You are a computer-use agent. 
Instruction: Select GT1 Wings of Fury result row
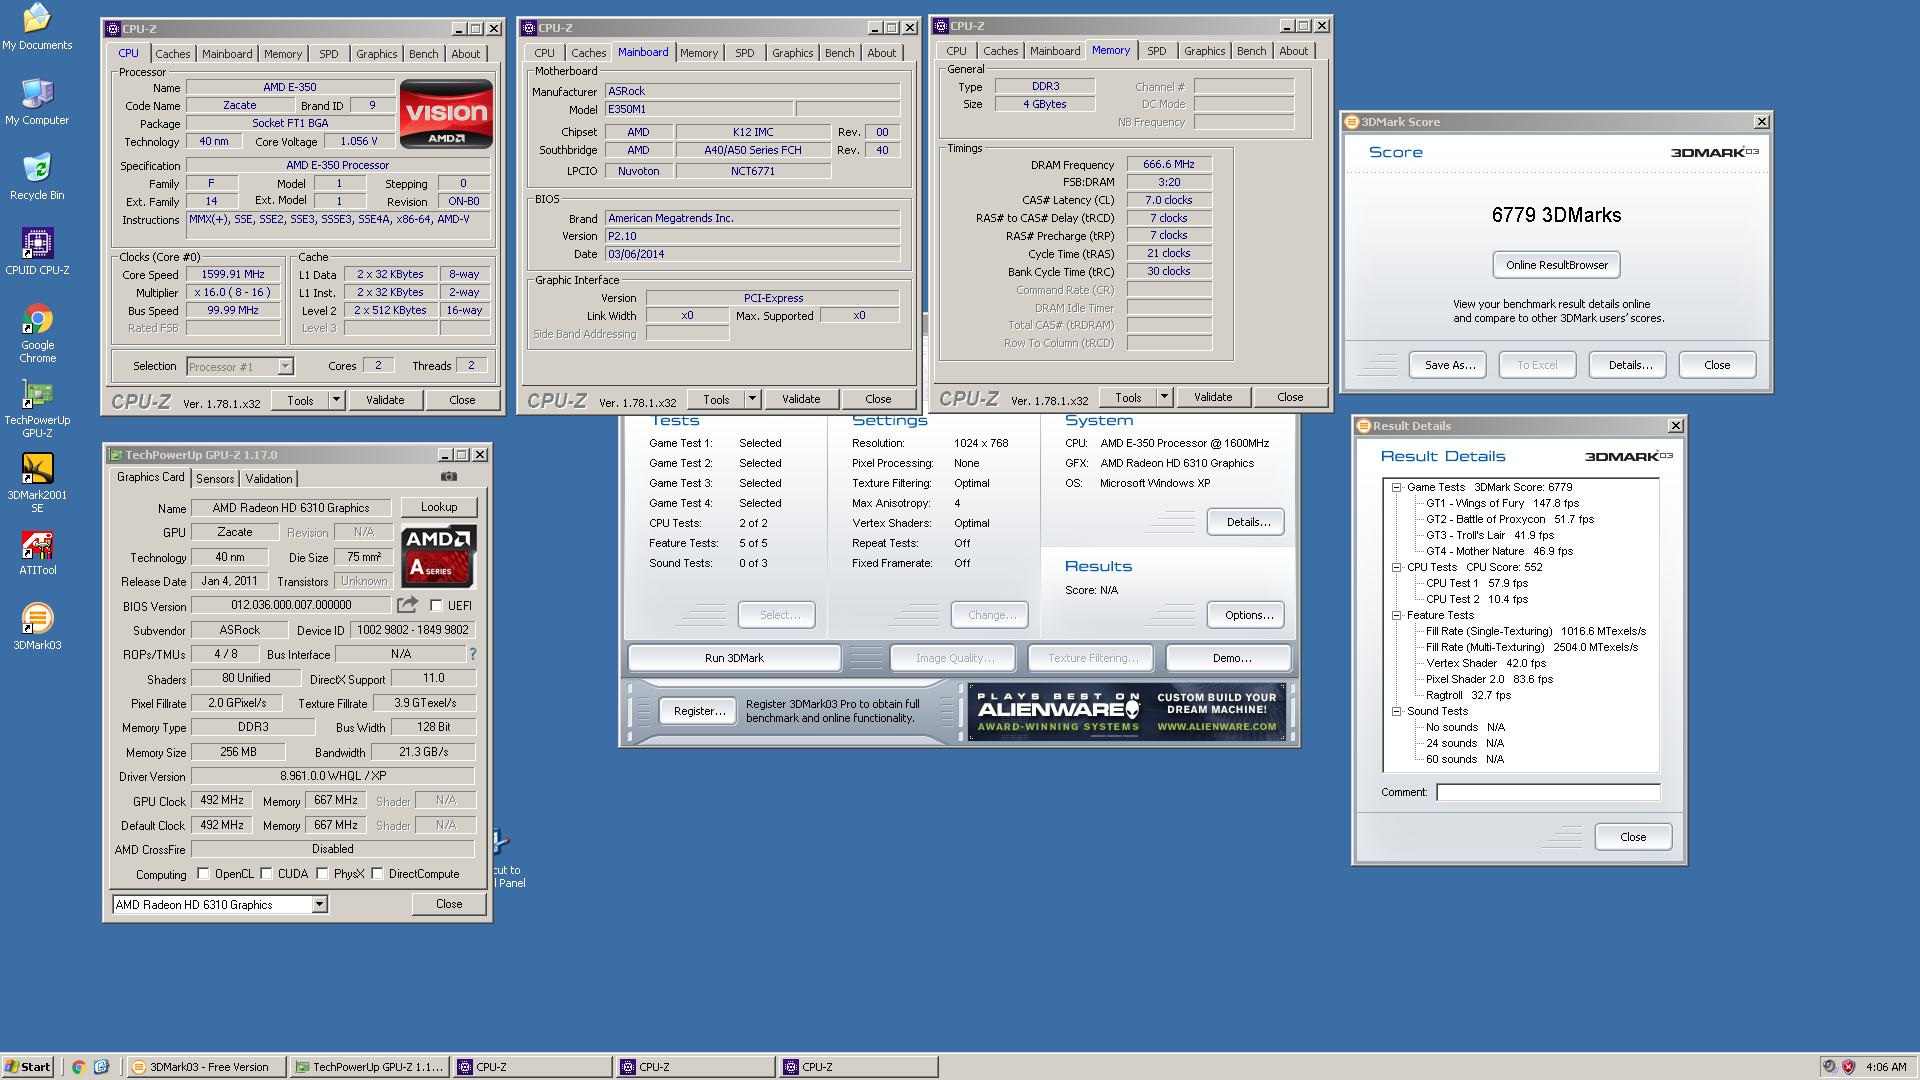(1502, 503)
